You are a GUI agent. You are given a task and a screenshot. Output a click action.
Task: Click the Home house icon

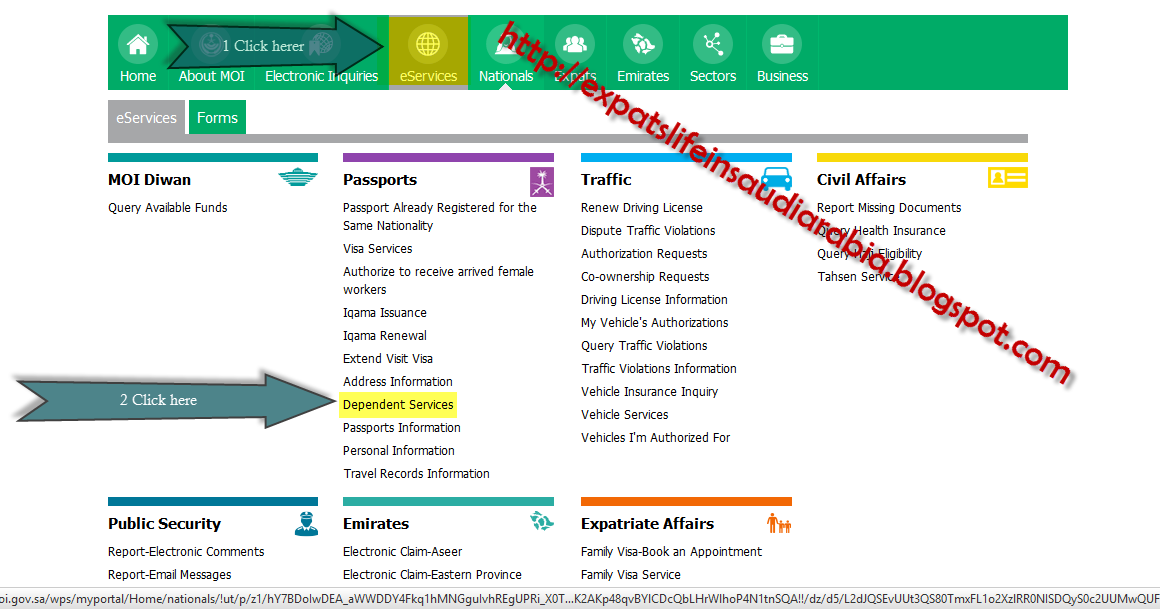138,44
